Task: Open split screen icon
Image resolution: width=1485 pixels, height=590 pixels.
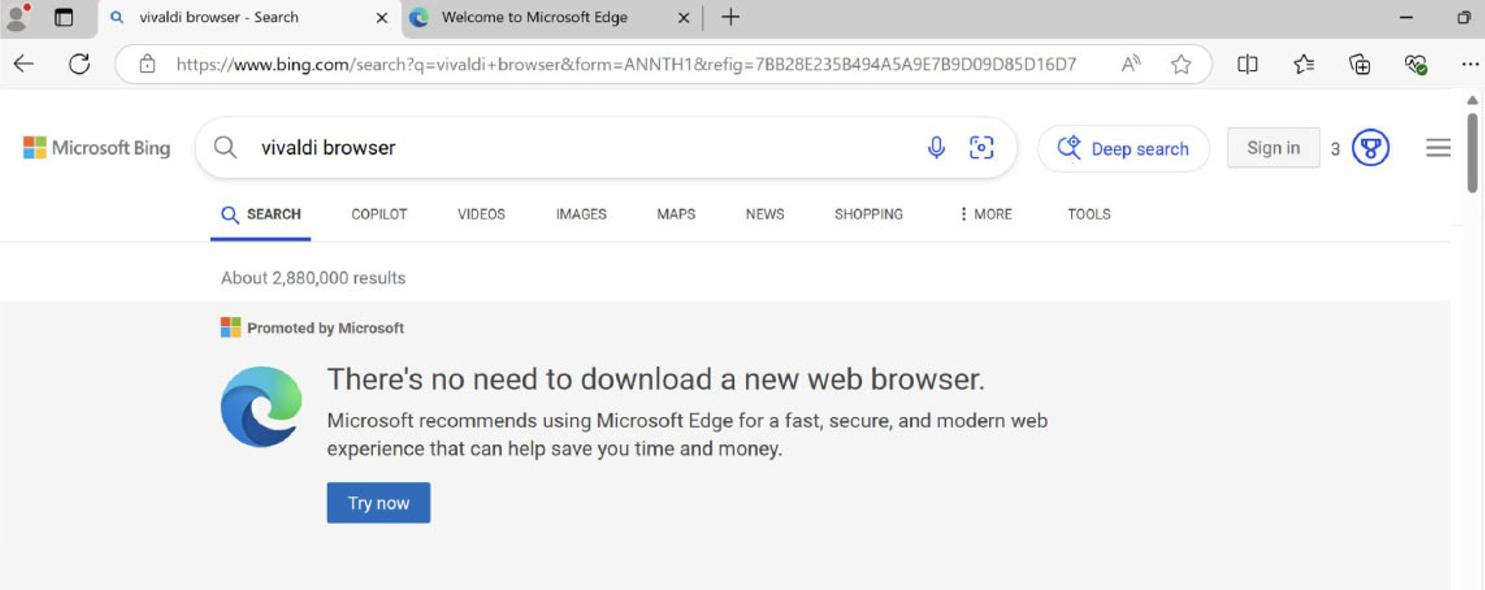Action: pyautogui.click(x=1247, y=64)
